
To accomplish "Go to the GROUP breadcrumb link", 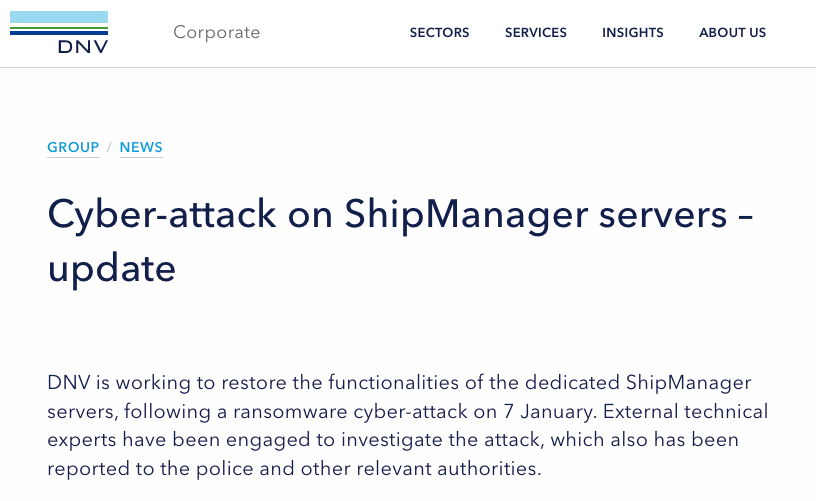I will tap(73, 147).
